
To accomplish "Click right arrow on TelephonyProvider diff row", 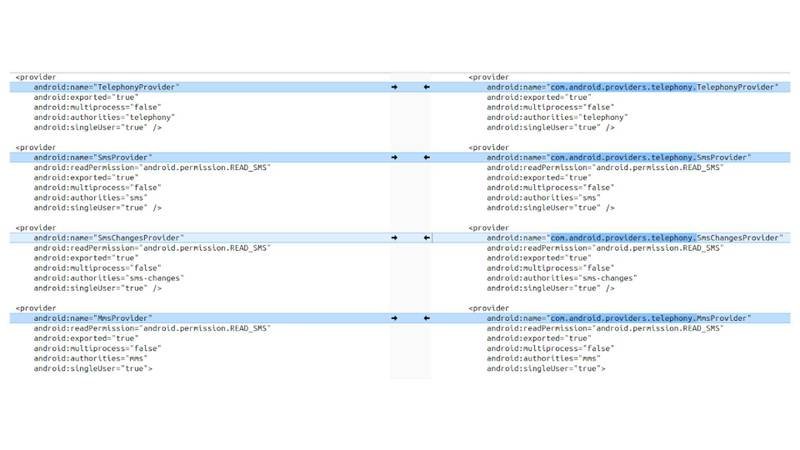I will [394, 87].
